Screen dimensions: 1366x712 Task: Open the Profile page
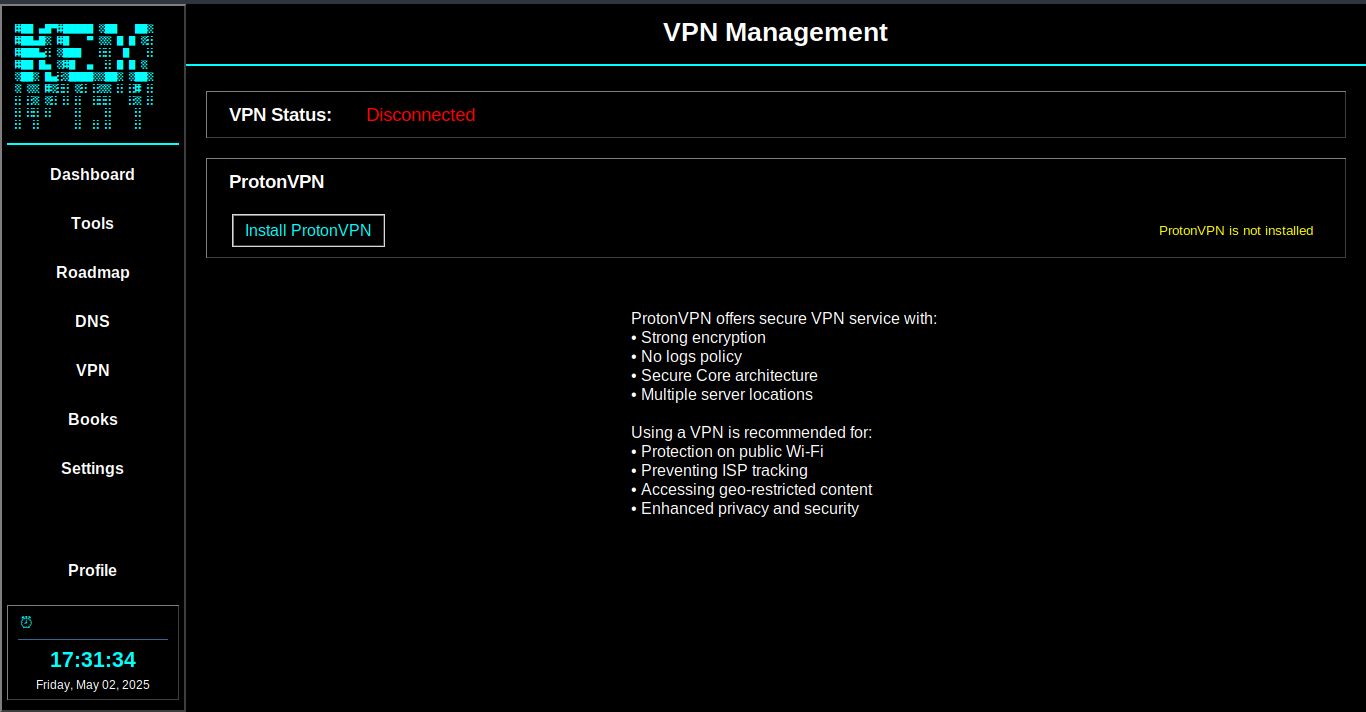(x=92, y=570)
